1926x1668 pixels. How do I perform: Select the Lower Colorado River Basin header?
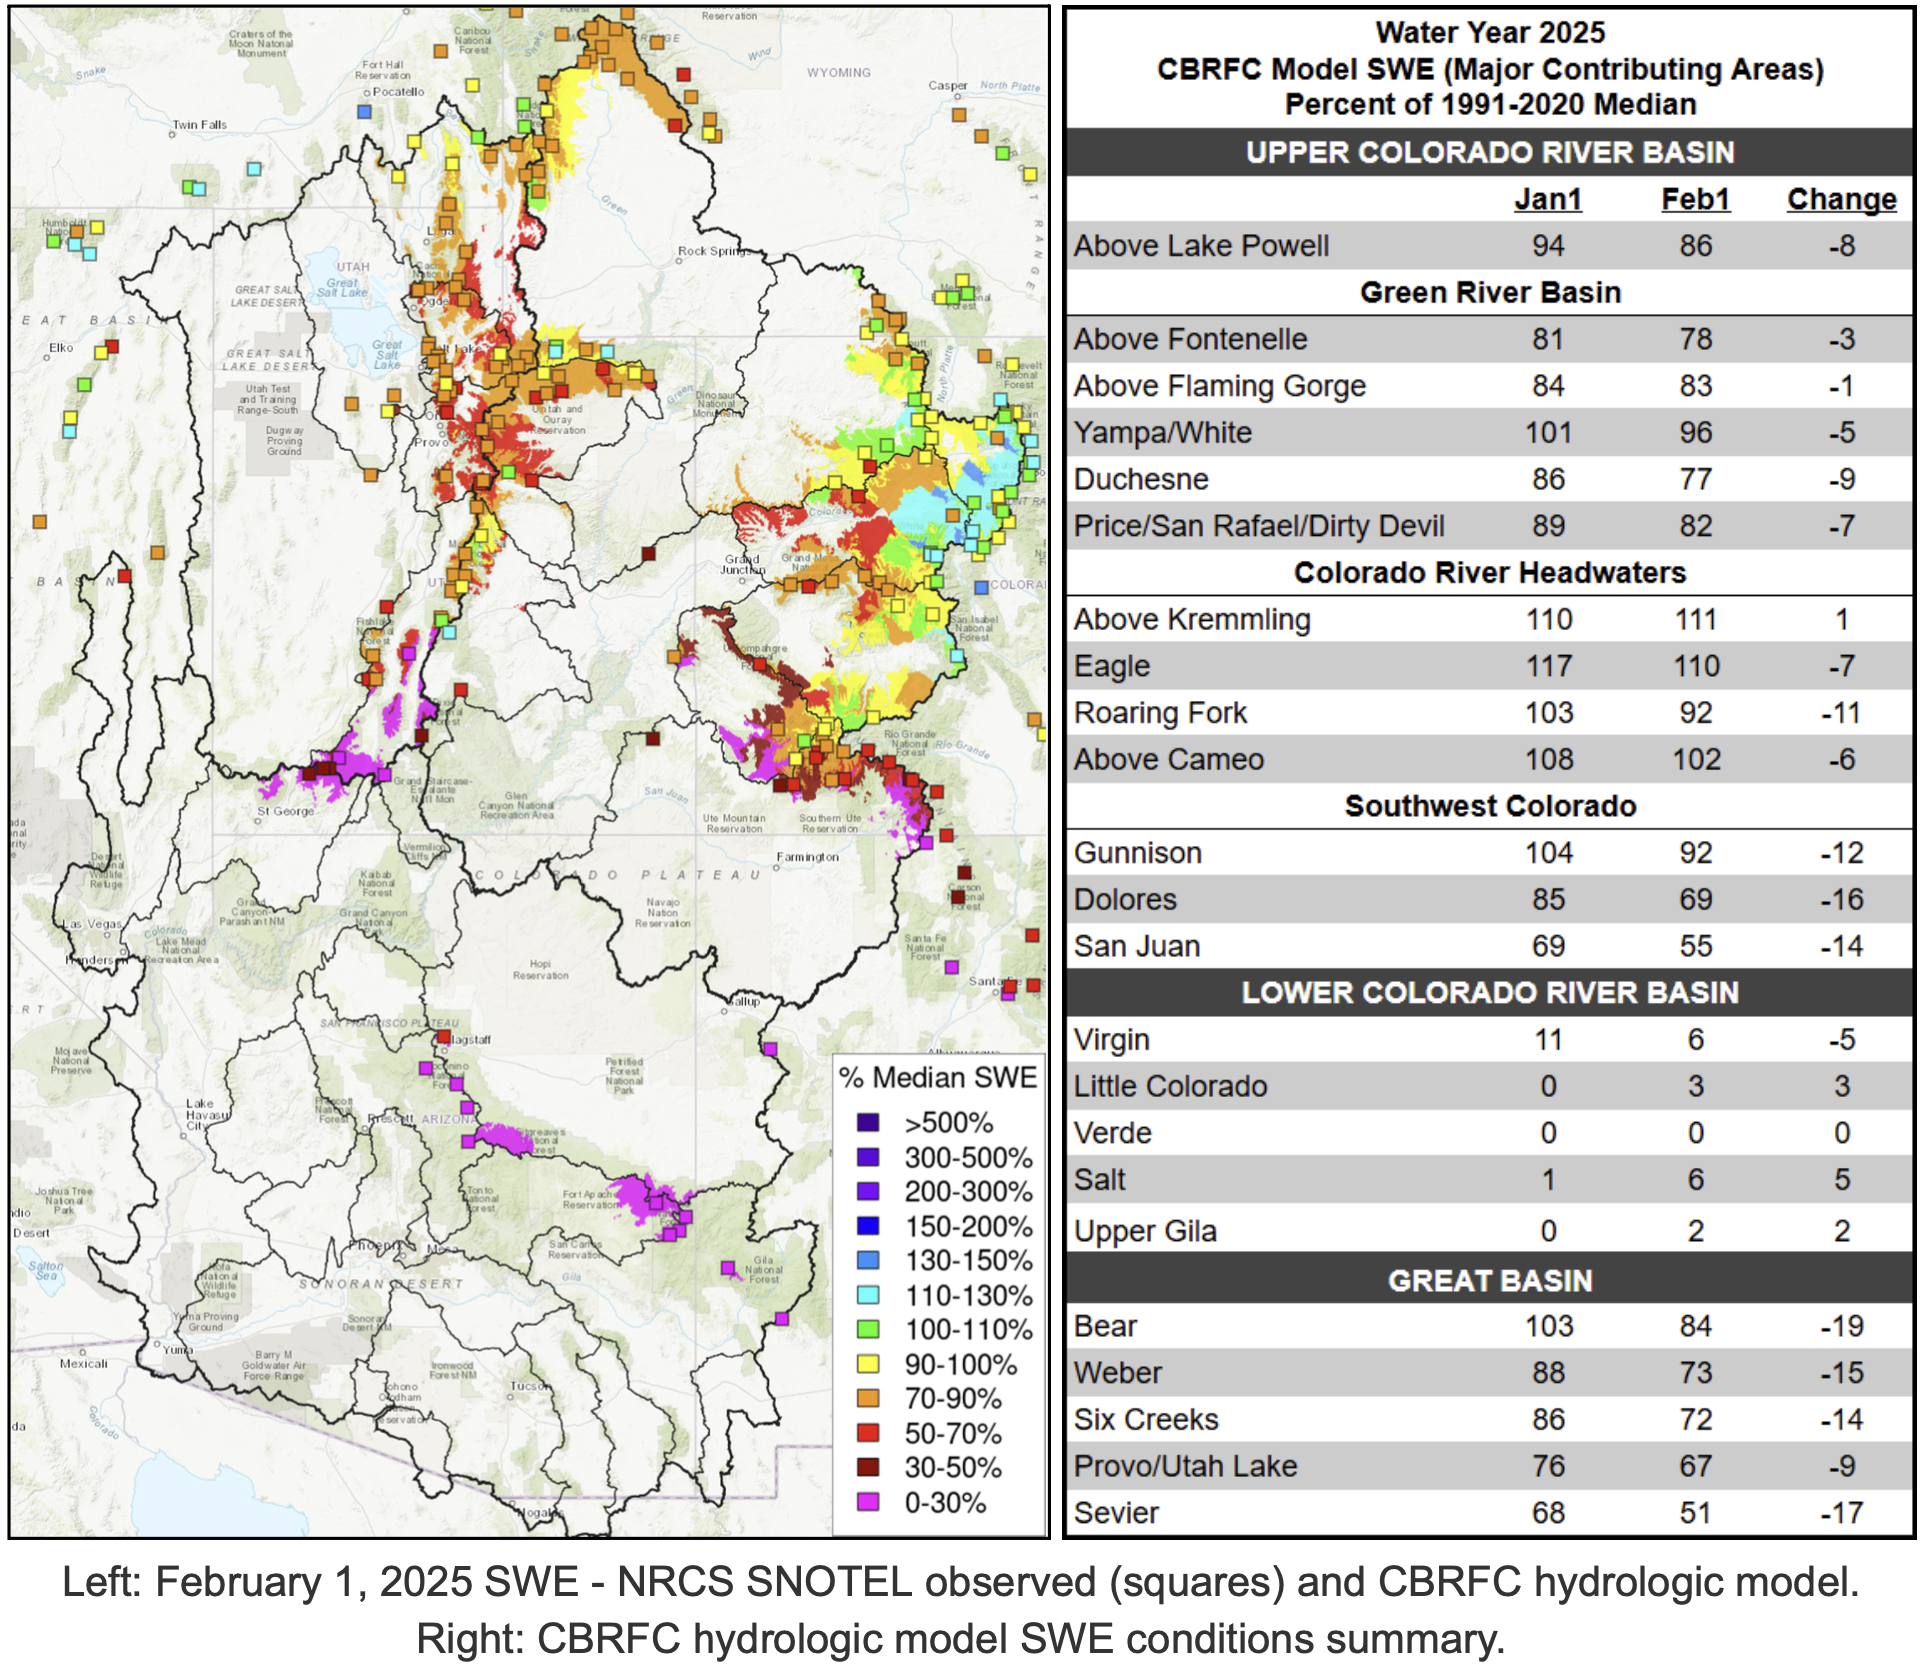(1489, 992)
